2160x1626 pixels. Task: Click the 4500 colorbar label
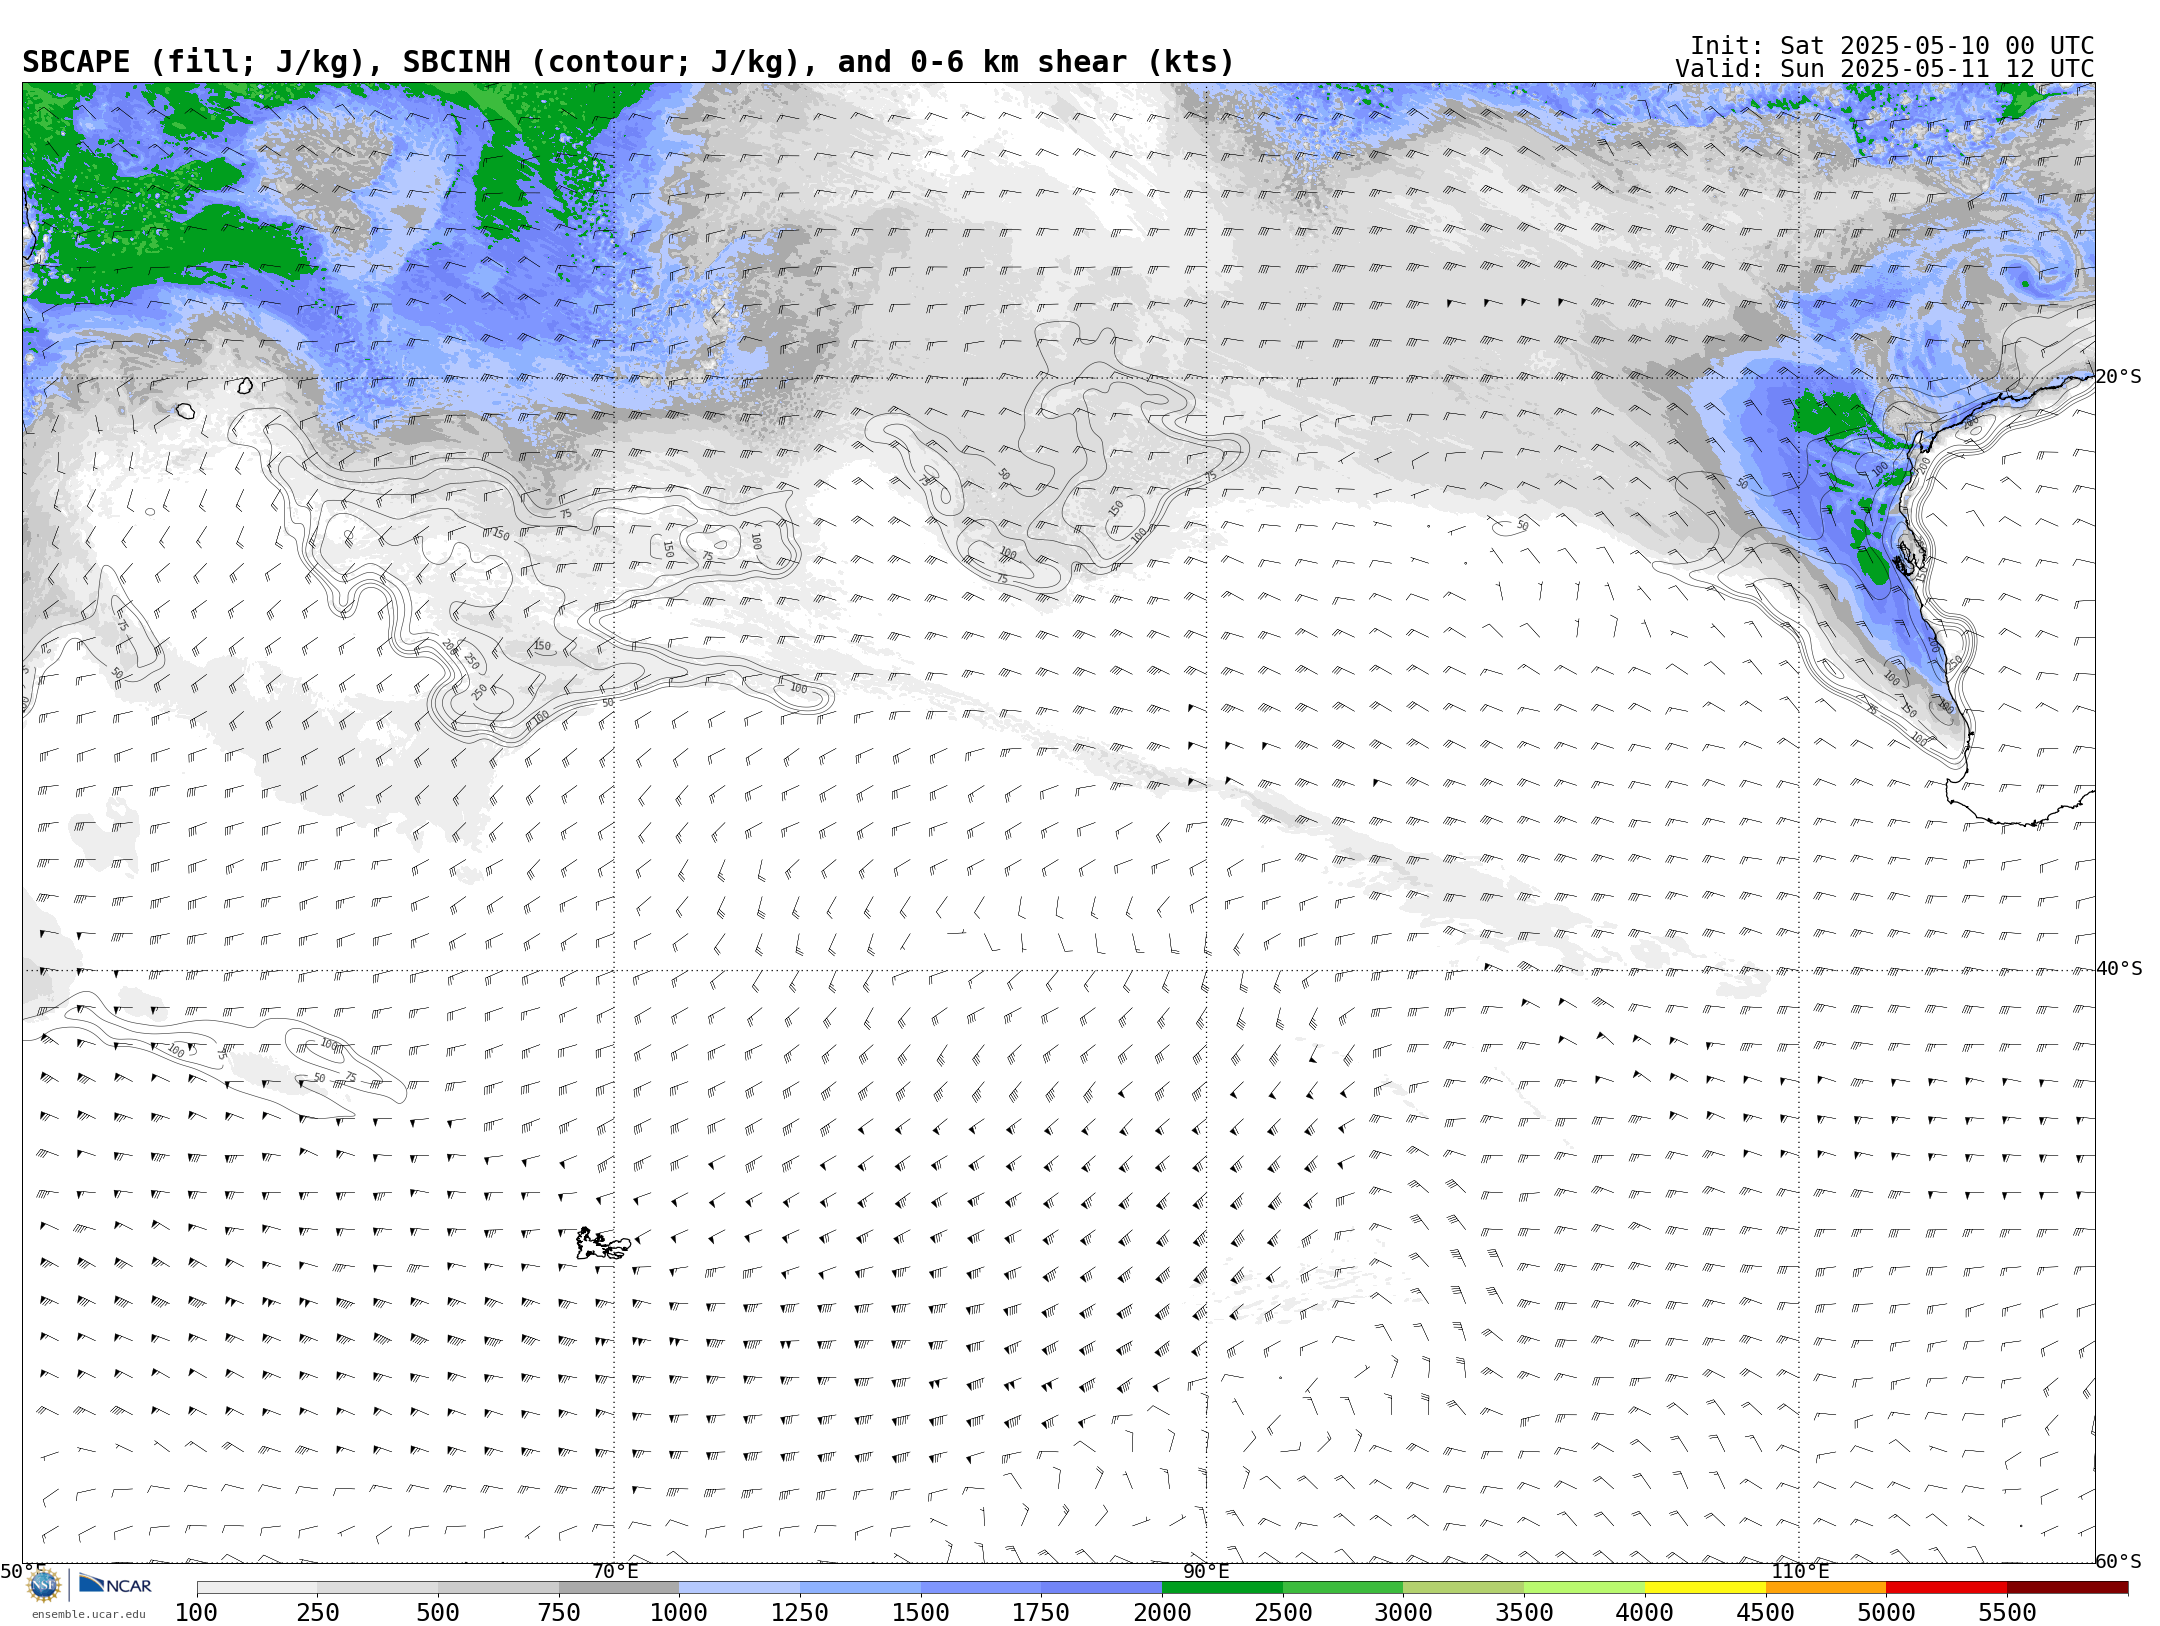click(1765, 1613)
